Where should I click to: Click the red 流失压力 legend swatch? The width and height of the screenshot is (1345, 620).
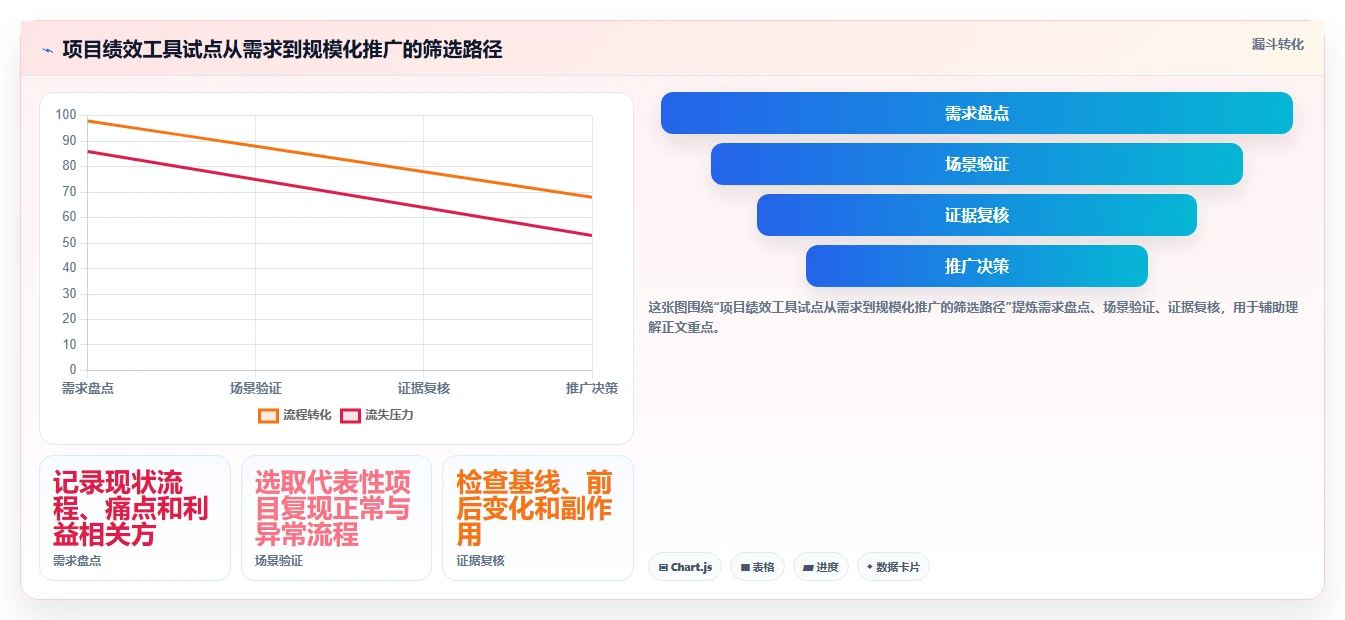[350, 415]
